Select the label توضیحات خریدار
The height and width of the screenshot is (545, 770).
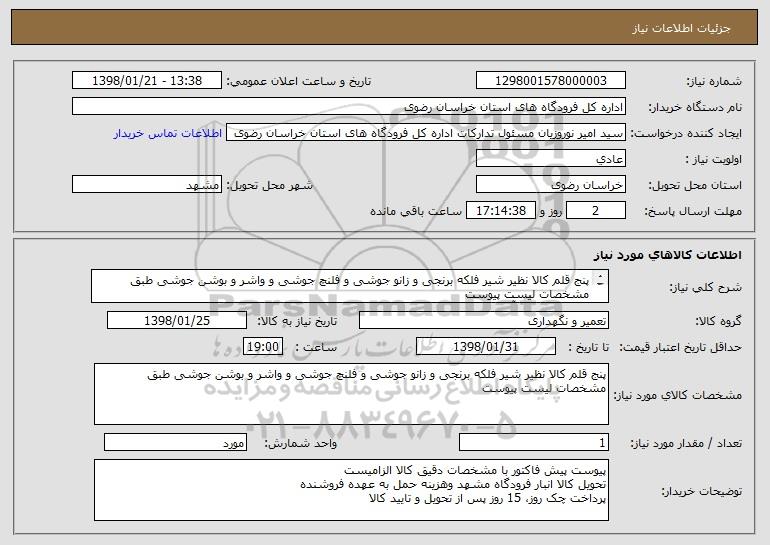pos(701,491)
